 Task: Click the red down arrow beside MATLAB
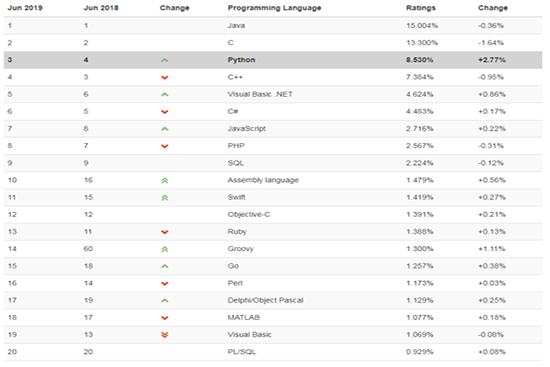(x=165, y=318)
